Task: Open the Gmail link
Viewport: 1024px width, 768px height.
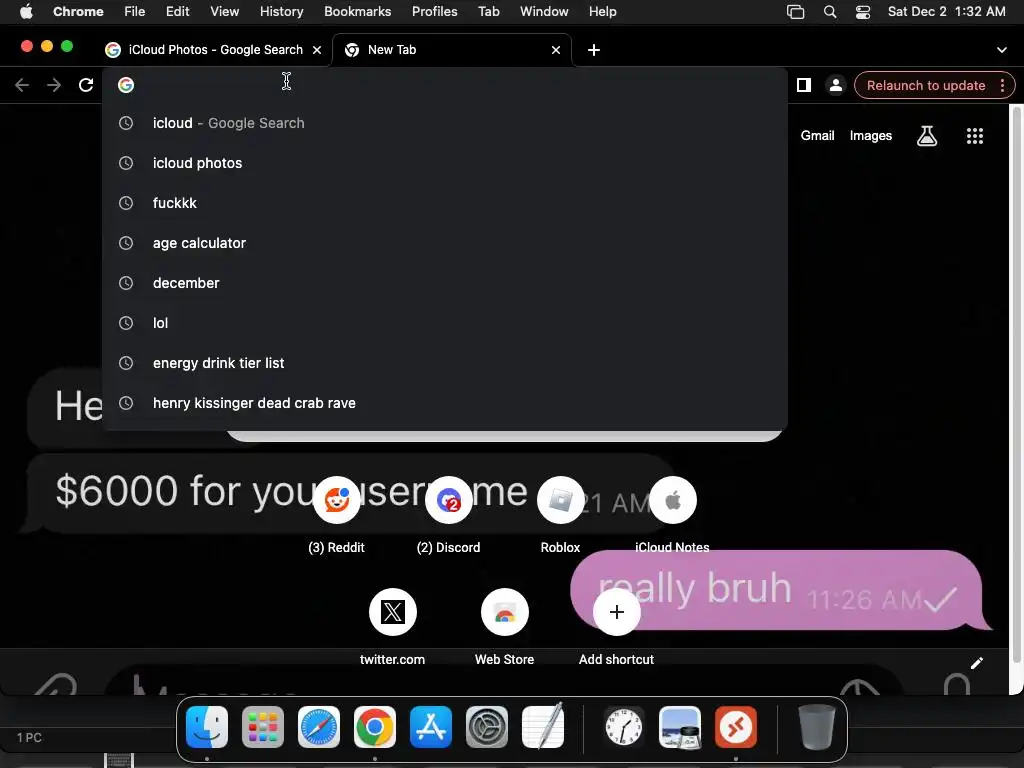Action: click(x=817, y=136)
